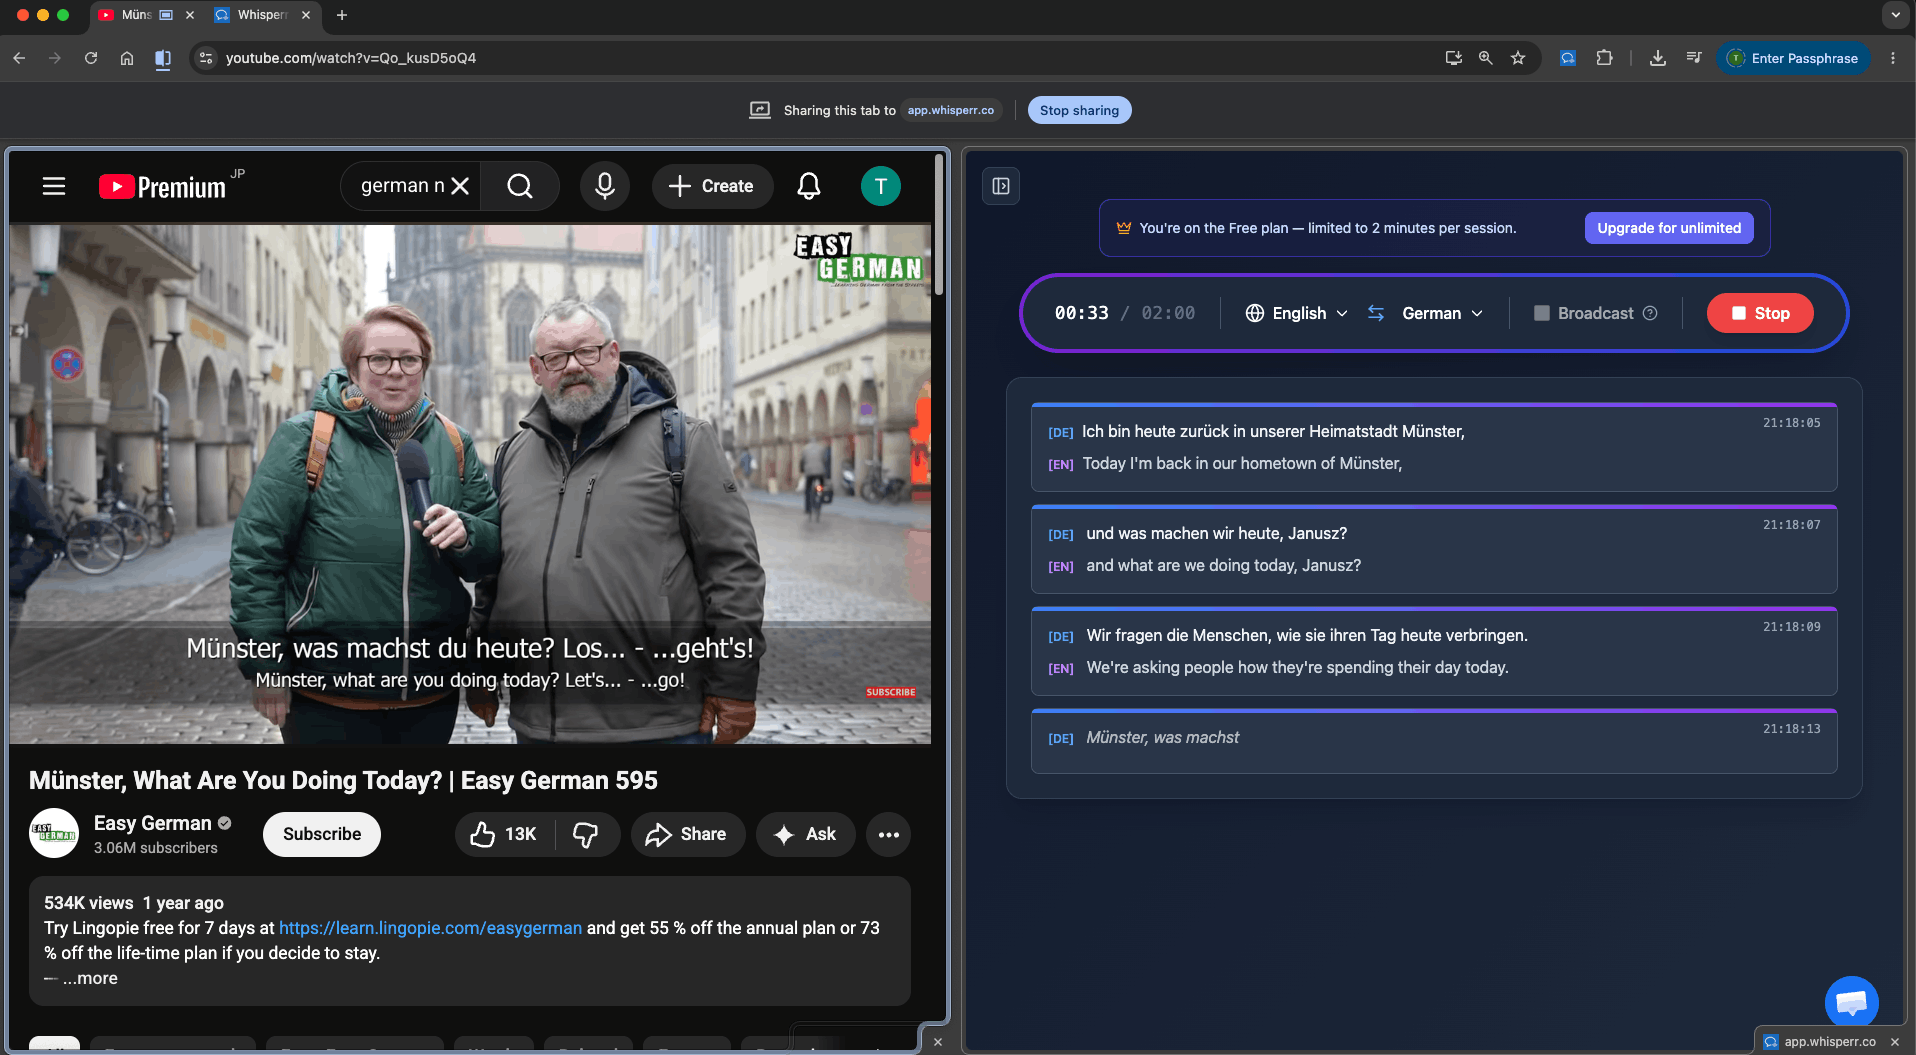Screen dimensions: 1916x1055
Task: Open the media controls toolbar icon
Action: tap(1693, 58)
